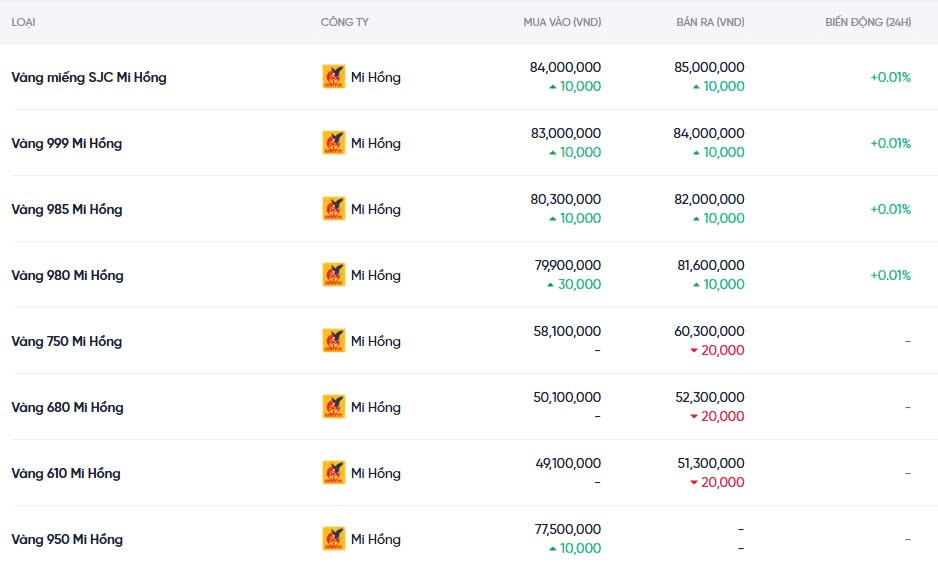938x565 pixels.
Task: Click Mi Hồng logo in Vàng 750 row
Action: 333,341
